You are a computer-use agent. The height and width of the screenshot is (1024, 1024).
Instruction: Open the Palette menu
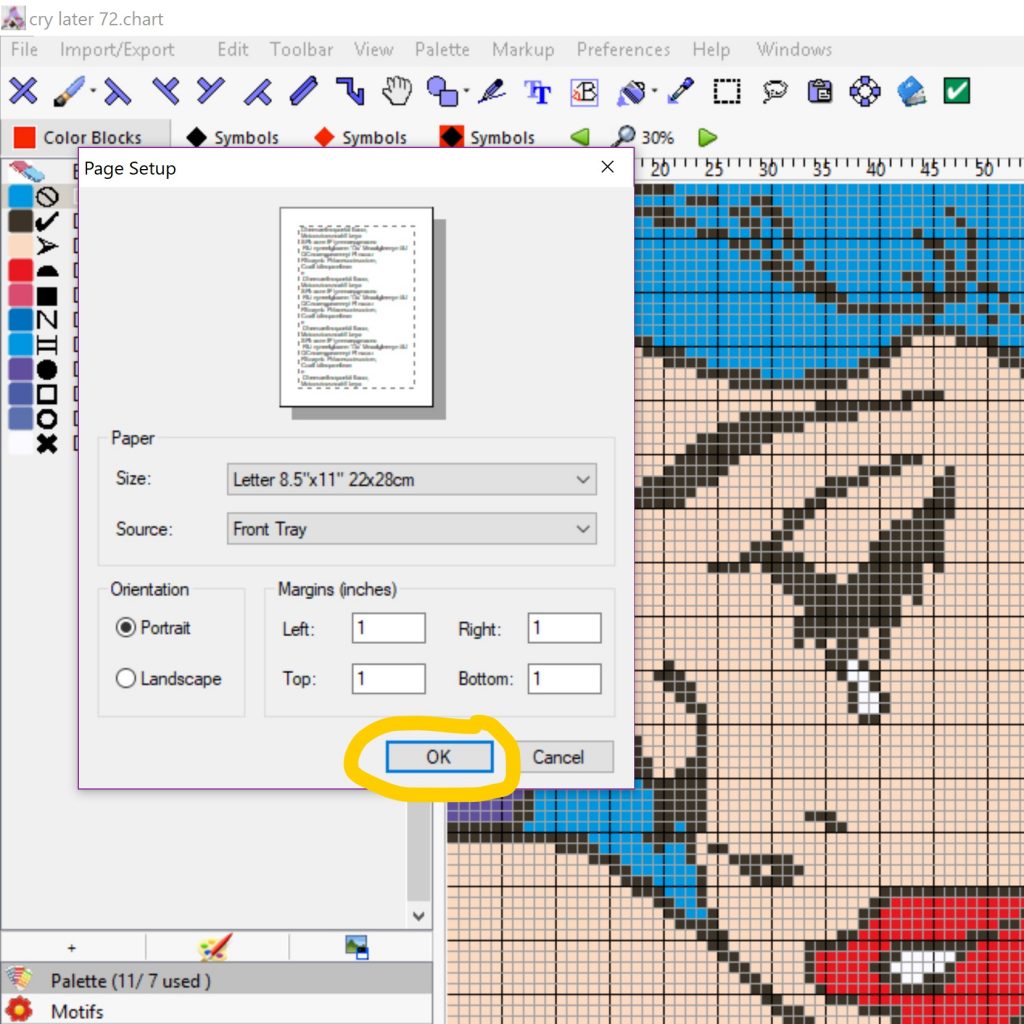click(442, 50)
